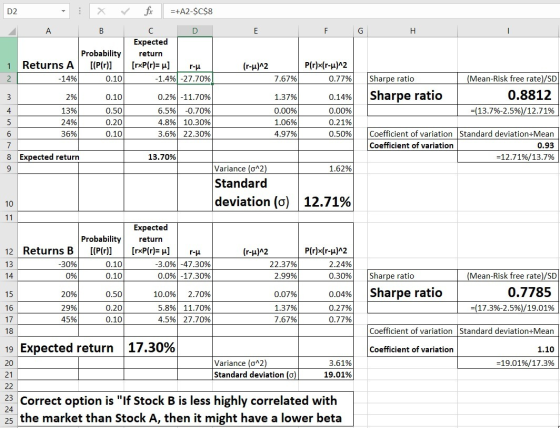560x428 pixels.
Task: Open the Insert Function fx icon
Action: [149, 11]
